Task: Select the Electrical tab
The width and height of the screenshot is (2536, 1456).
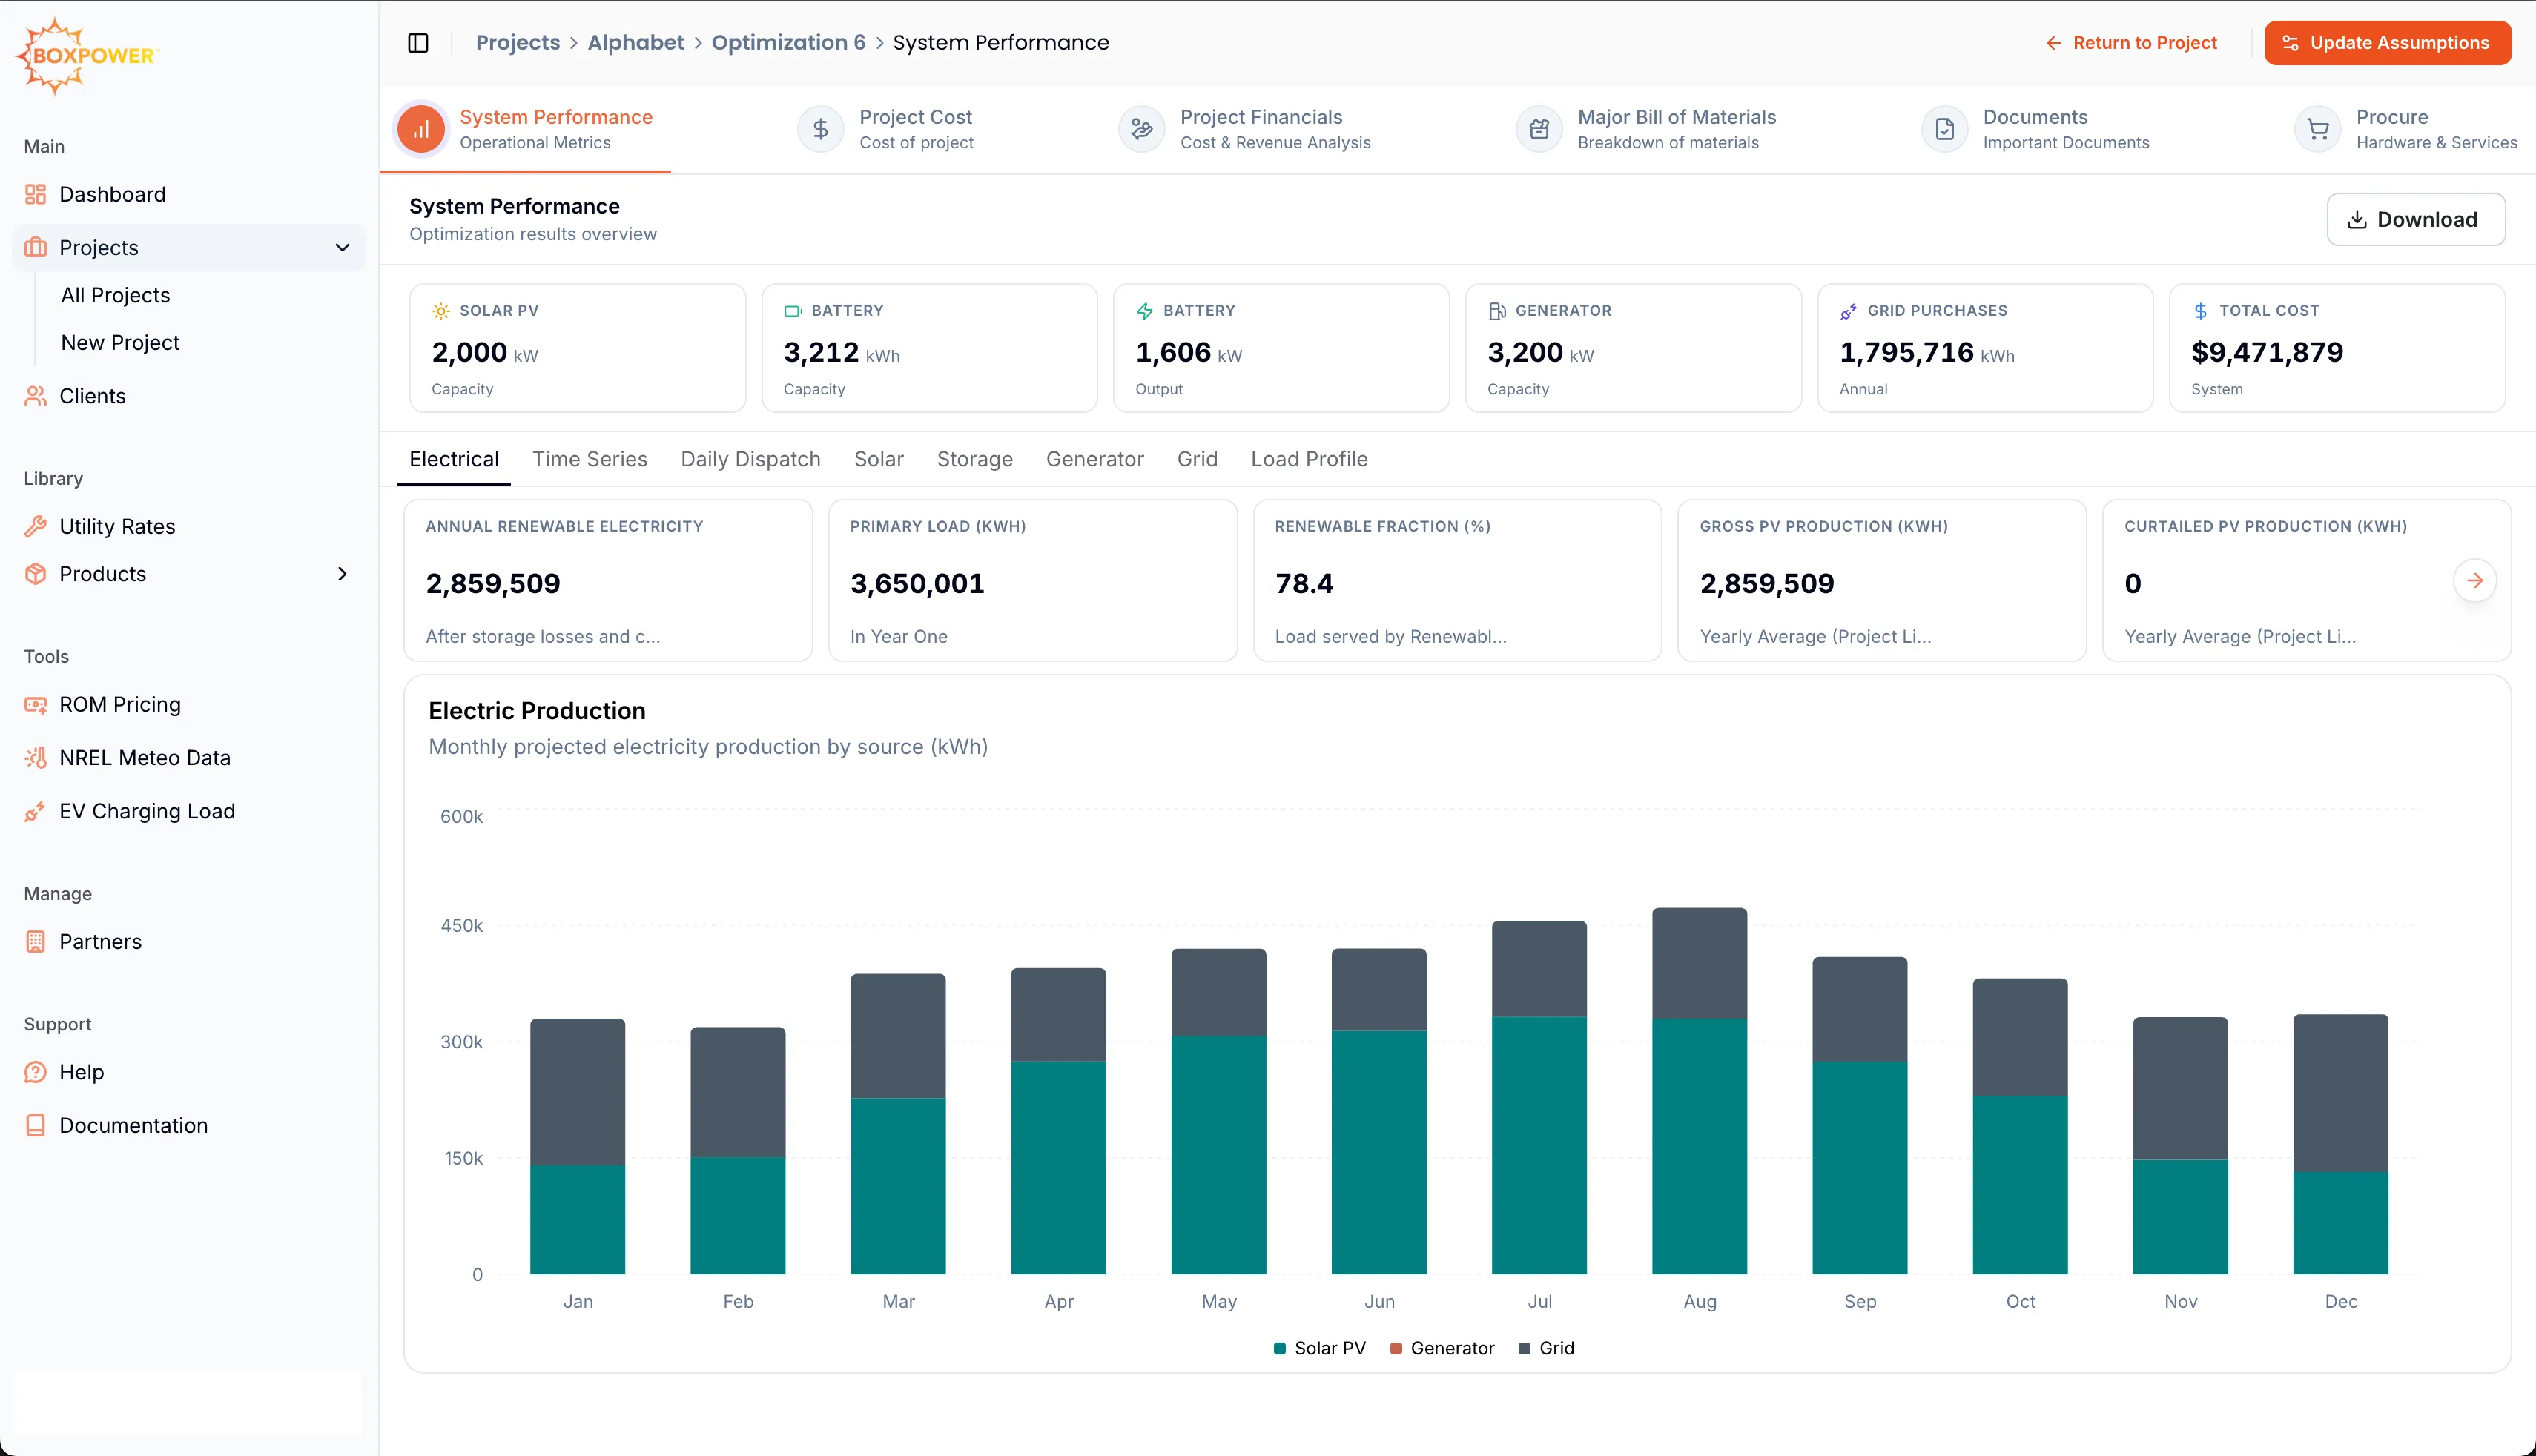Action: tap(454, 459)
